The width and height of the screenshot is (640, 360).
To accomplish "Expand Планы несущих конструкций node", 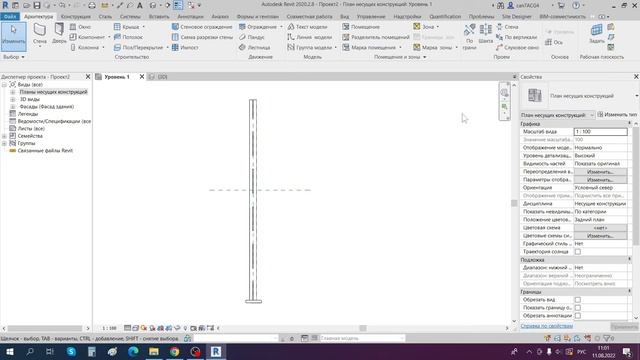I will (12, 92).
